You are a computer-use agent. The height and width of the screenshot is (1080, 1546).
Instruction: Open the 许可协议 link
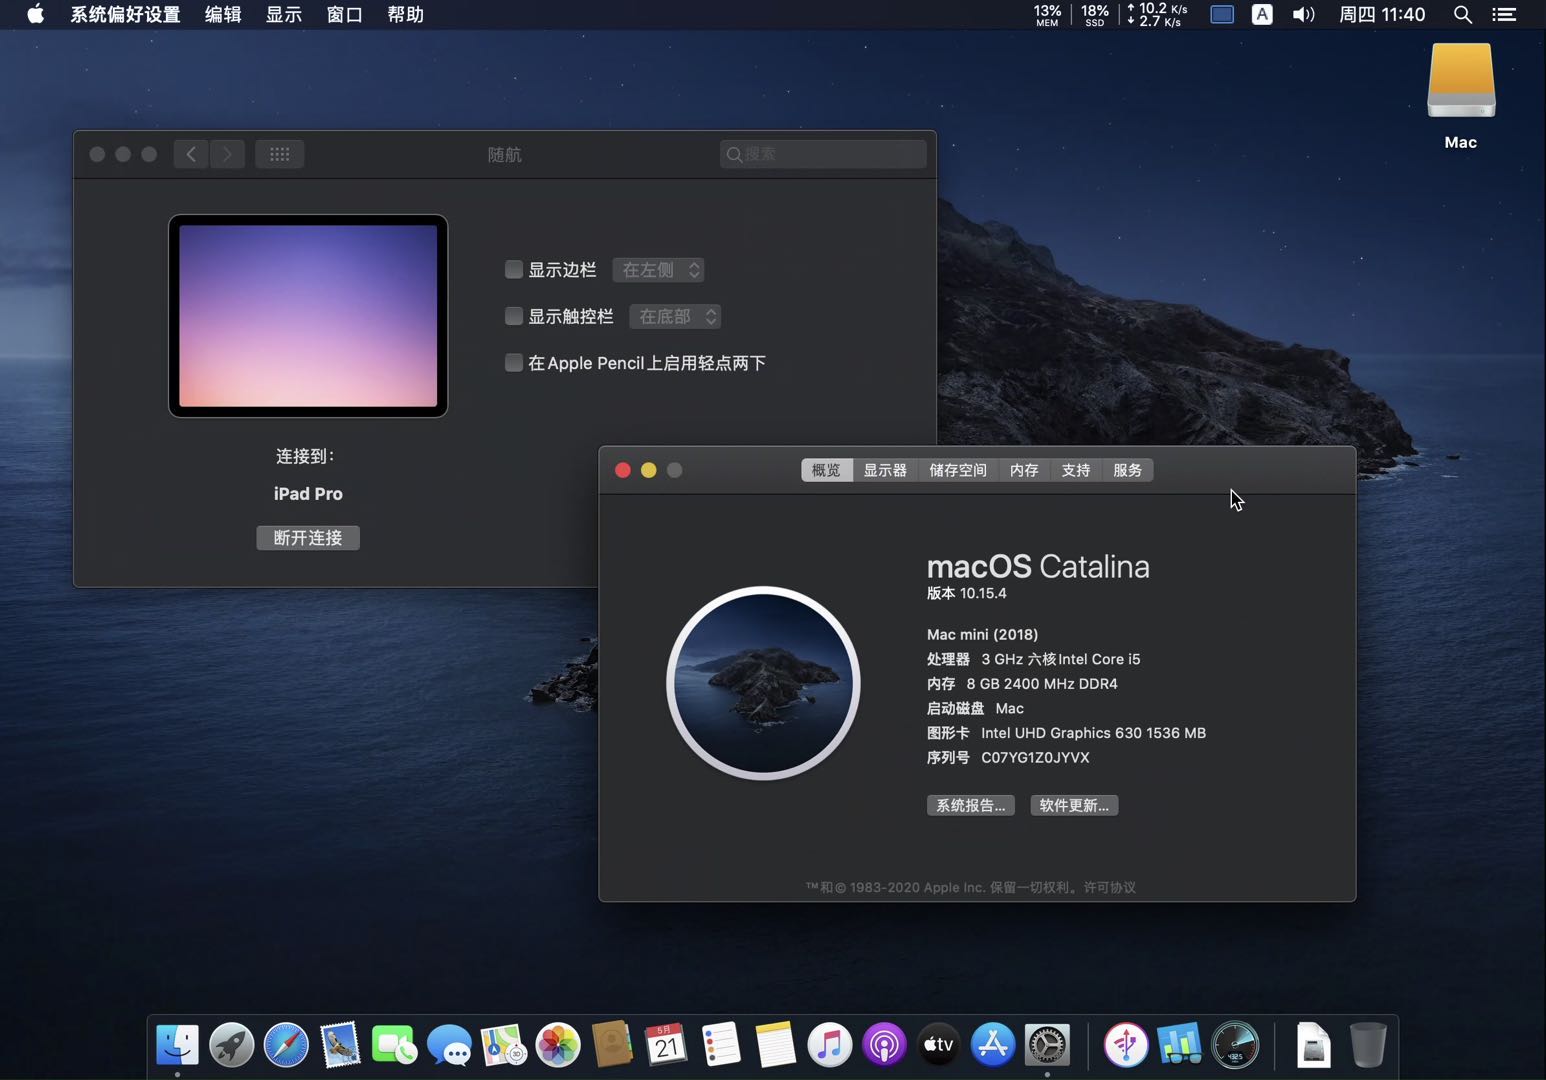point(1110,887)
